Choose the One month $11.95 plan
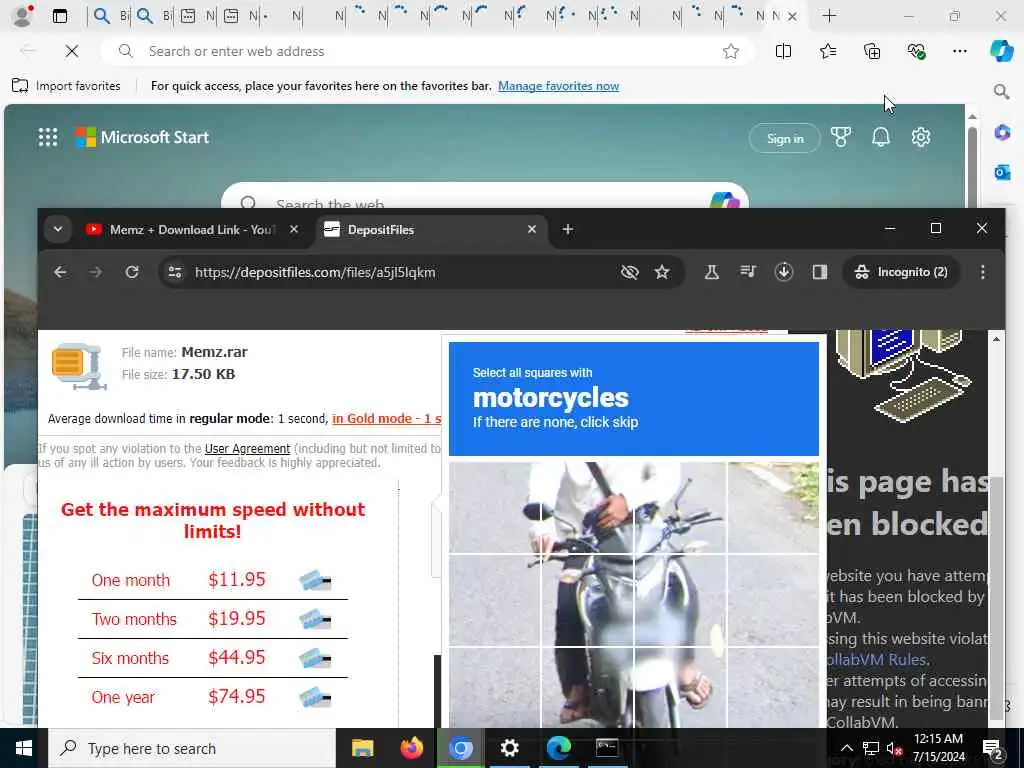 pyautogui.click(x=212, y=580)
